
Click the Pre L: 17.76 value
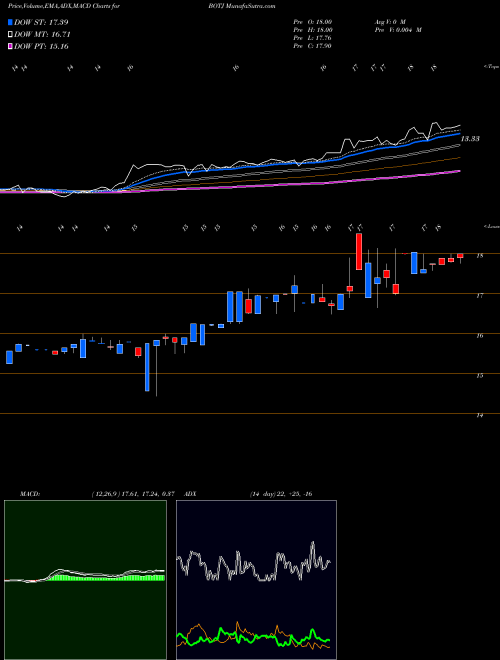tap(313, 38)
